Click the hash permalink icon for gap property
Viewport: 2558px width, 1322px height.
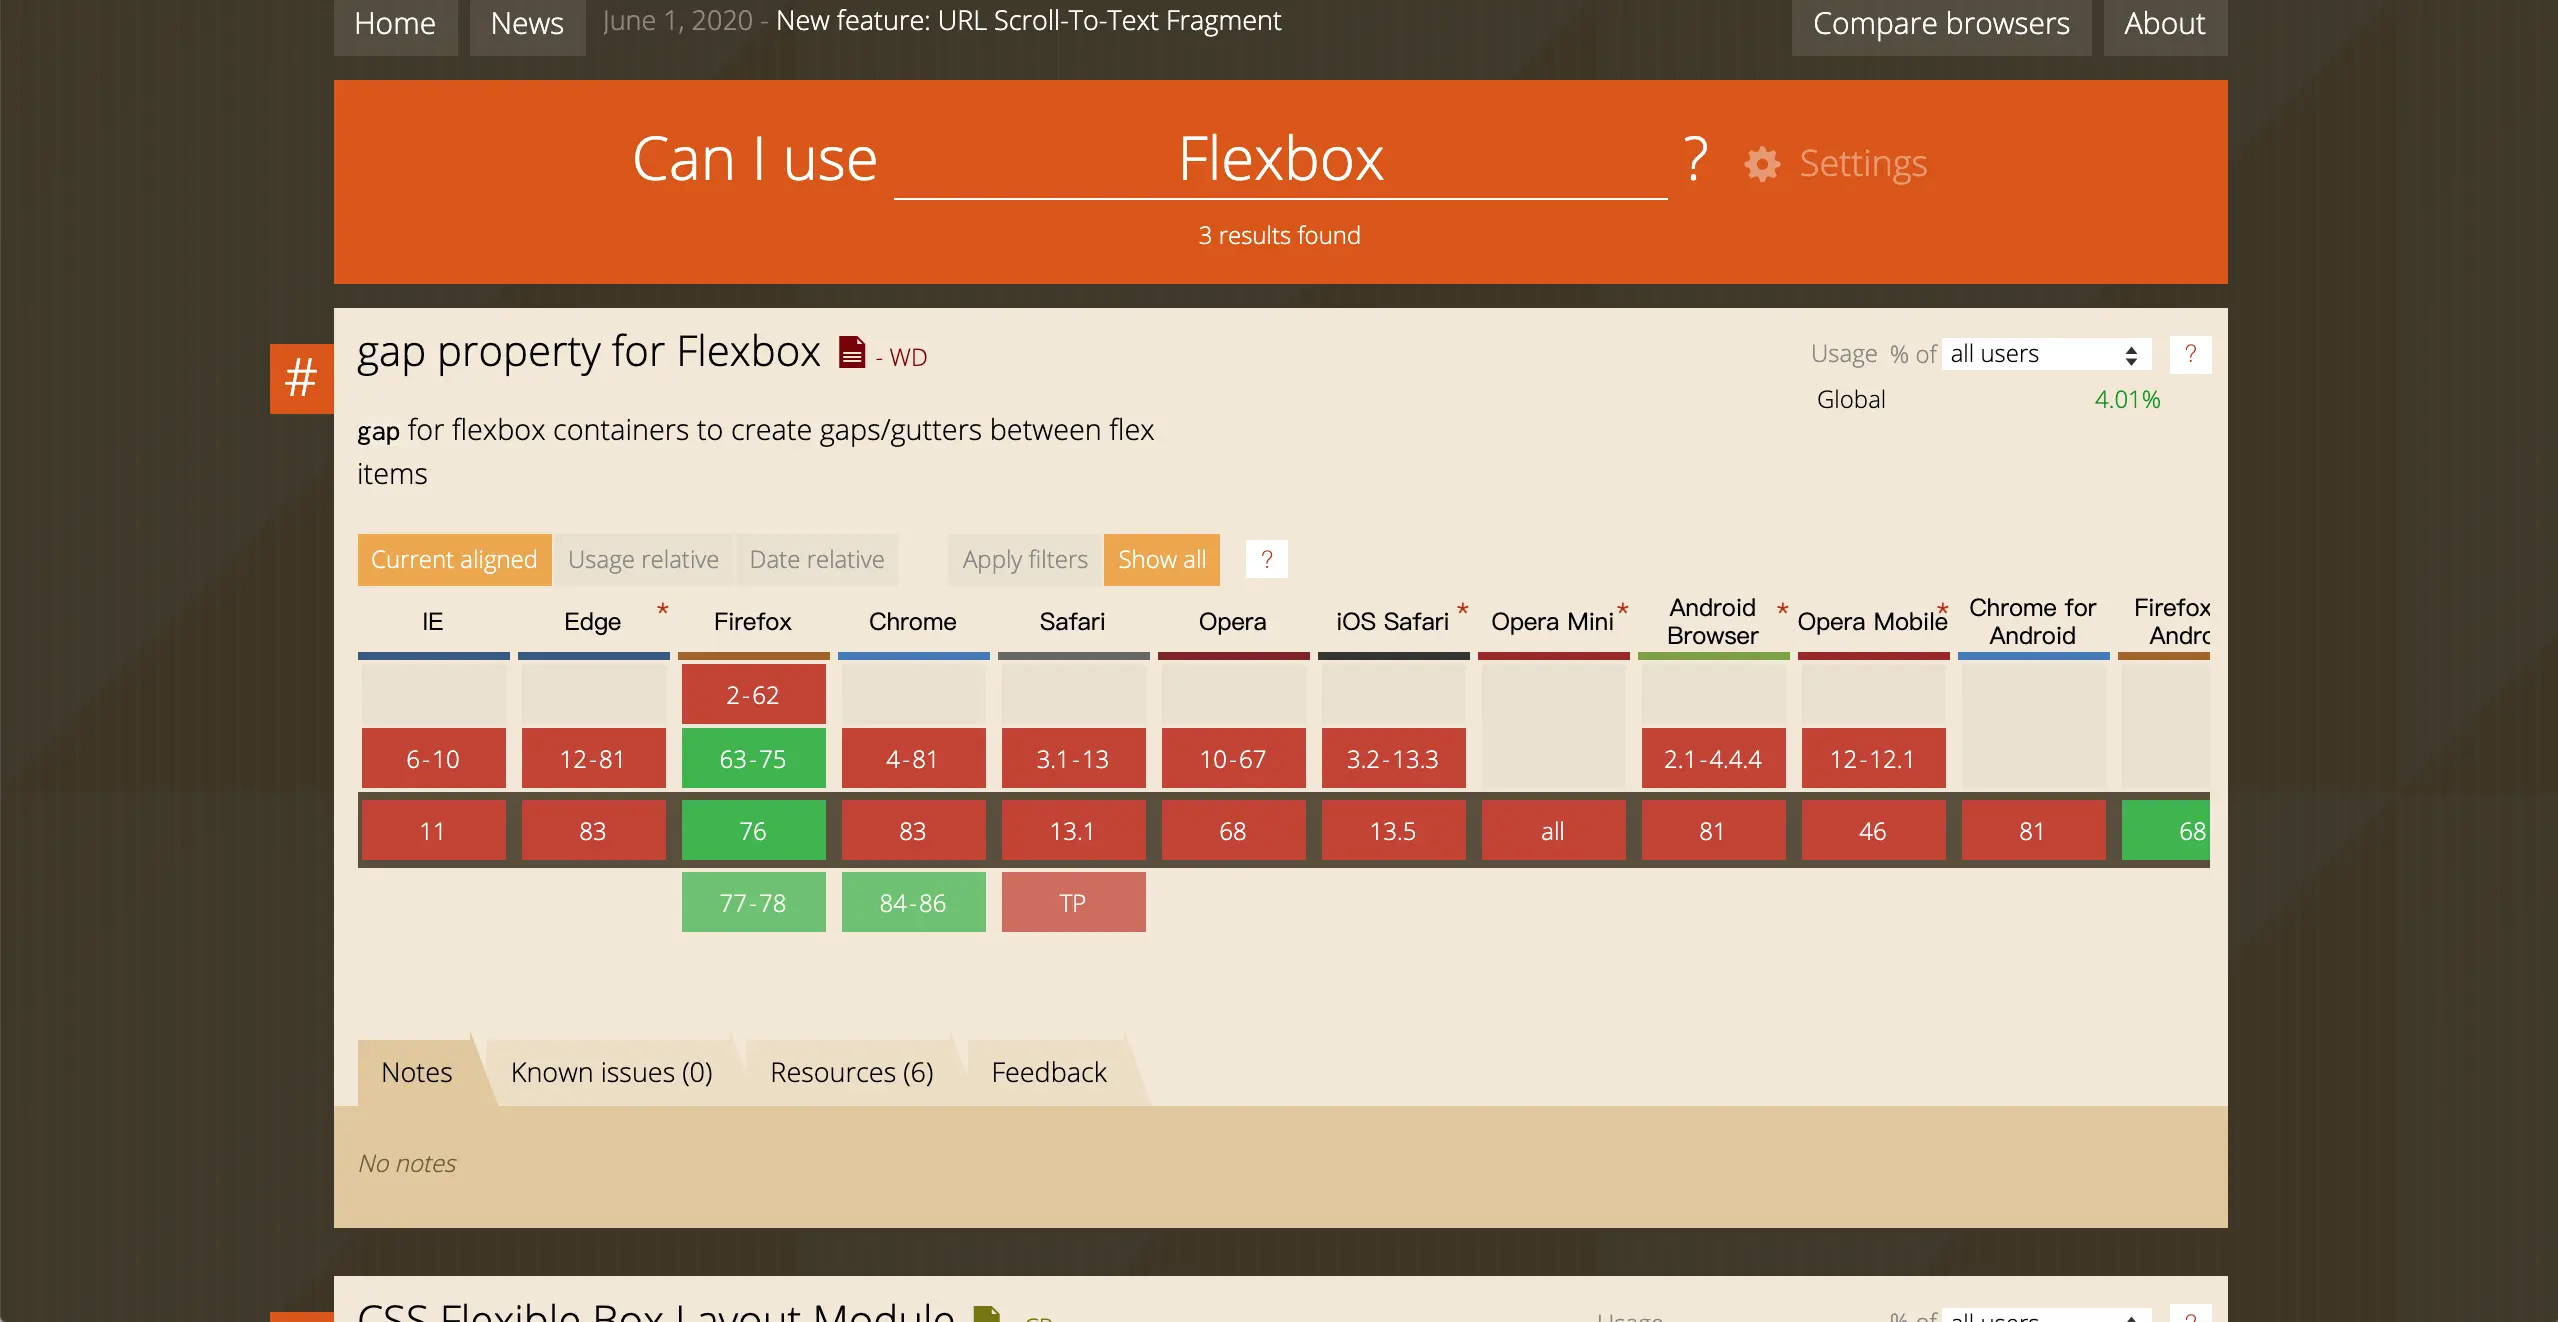coord(301,379)
